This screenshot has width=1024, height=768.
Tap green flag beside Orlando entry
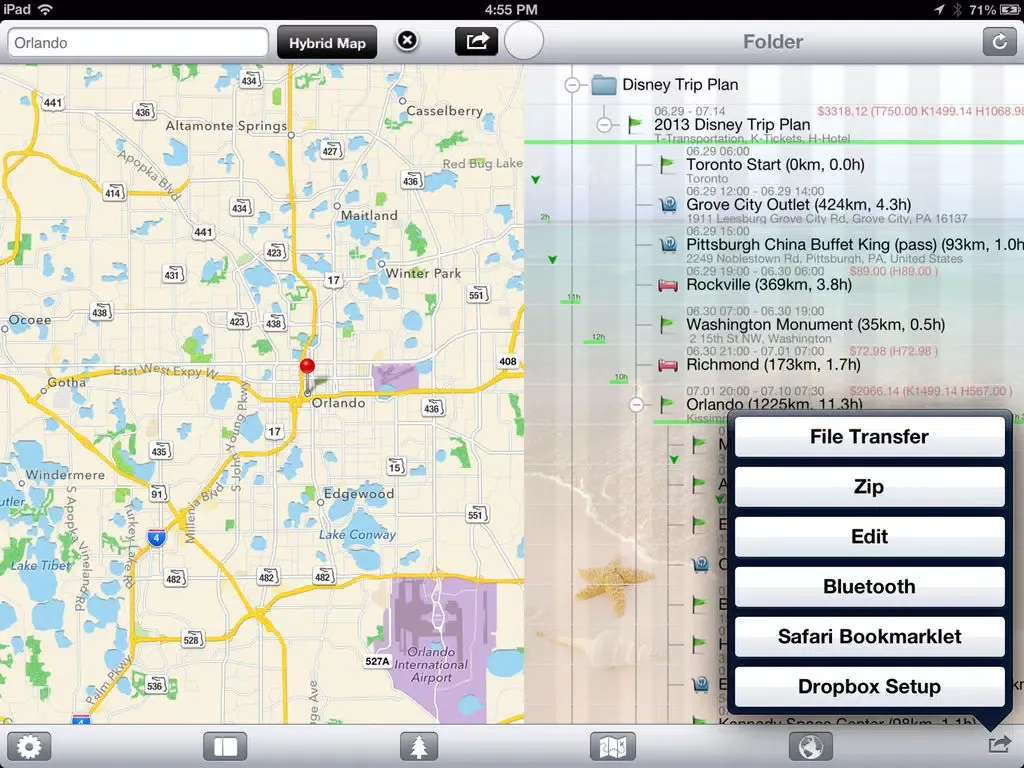coord(667,404)
